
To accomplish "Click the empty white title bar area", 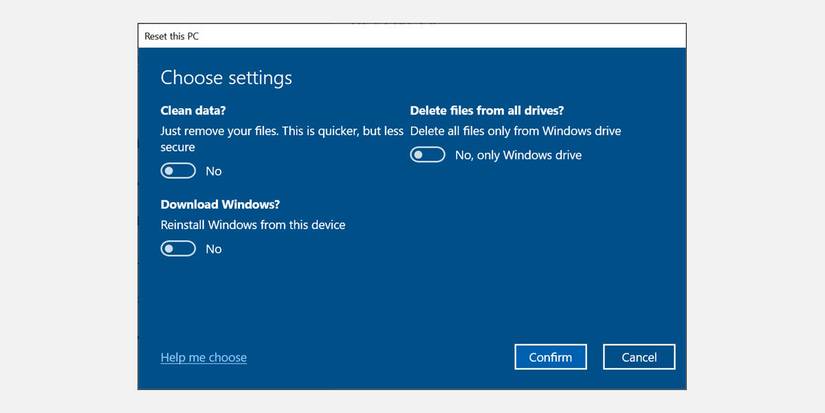I will click(450, 36).
